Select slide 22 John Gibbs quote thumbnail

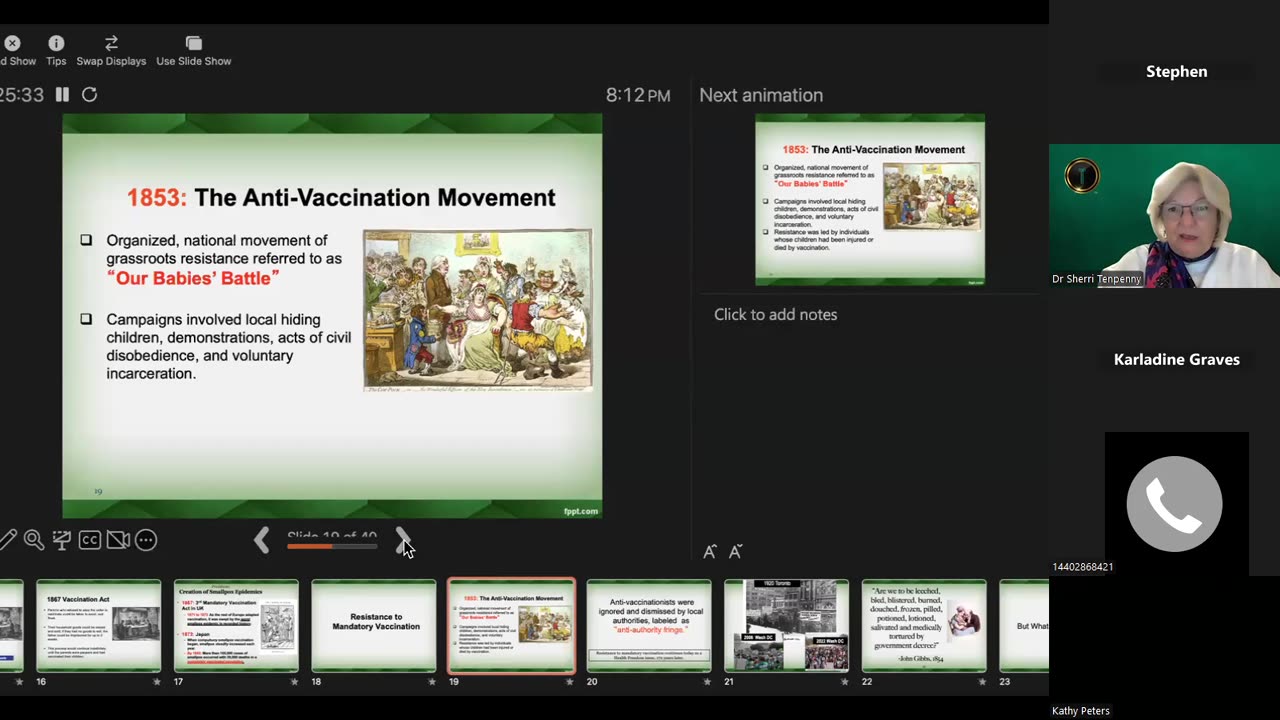coord(924,625)
